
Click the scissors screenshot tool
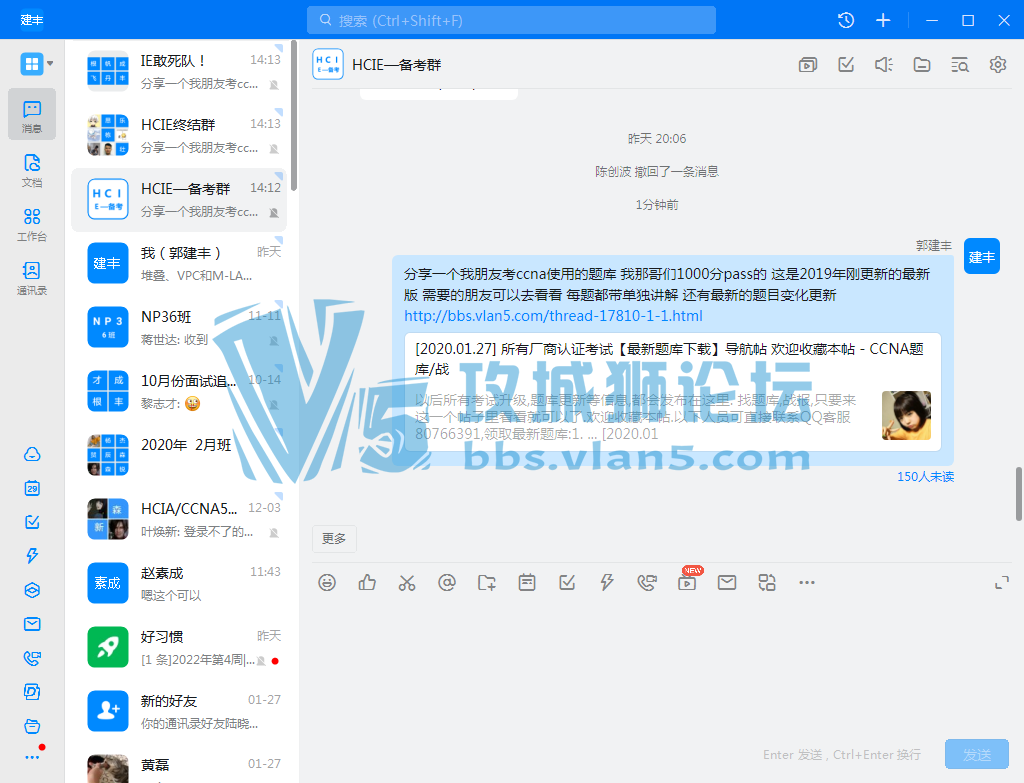(x=406, y=582)
